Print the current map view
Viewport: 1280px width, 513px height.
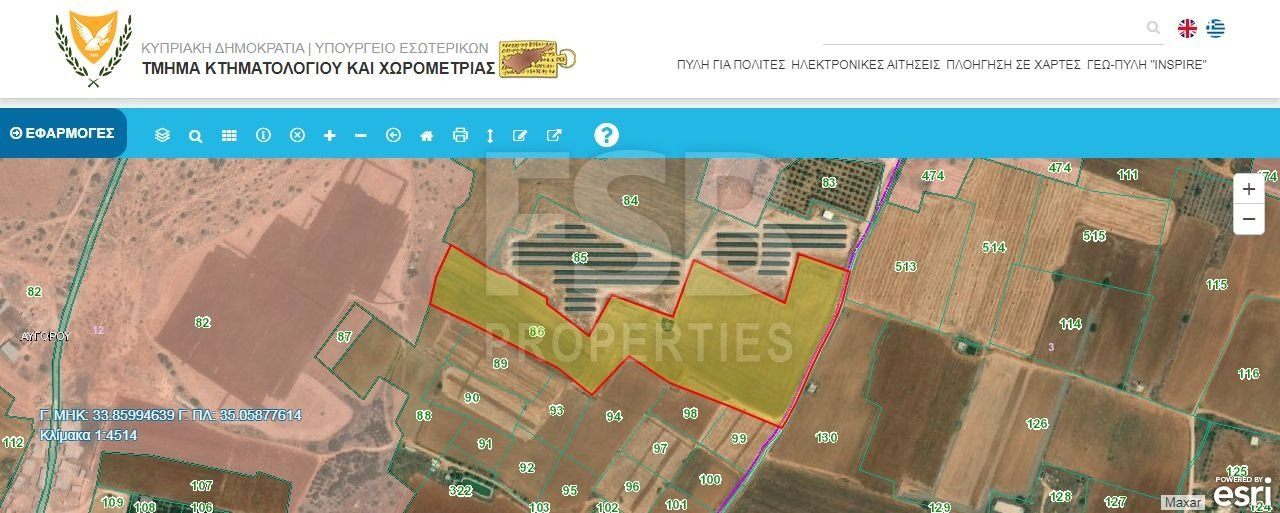pyautogui.click(x=460, y=135)
